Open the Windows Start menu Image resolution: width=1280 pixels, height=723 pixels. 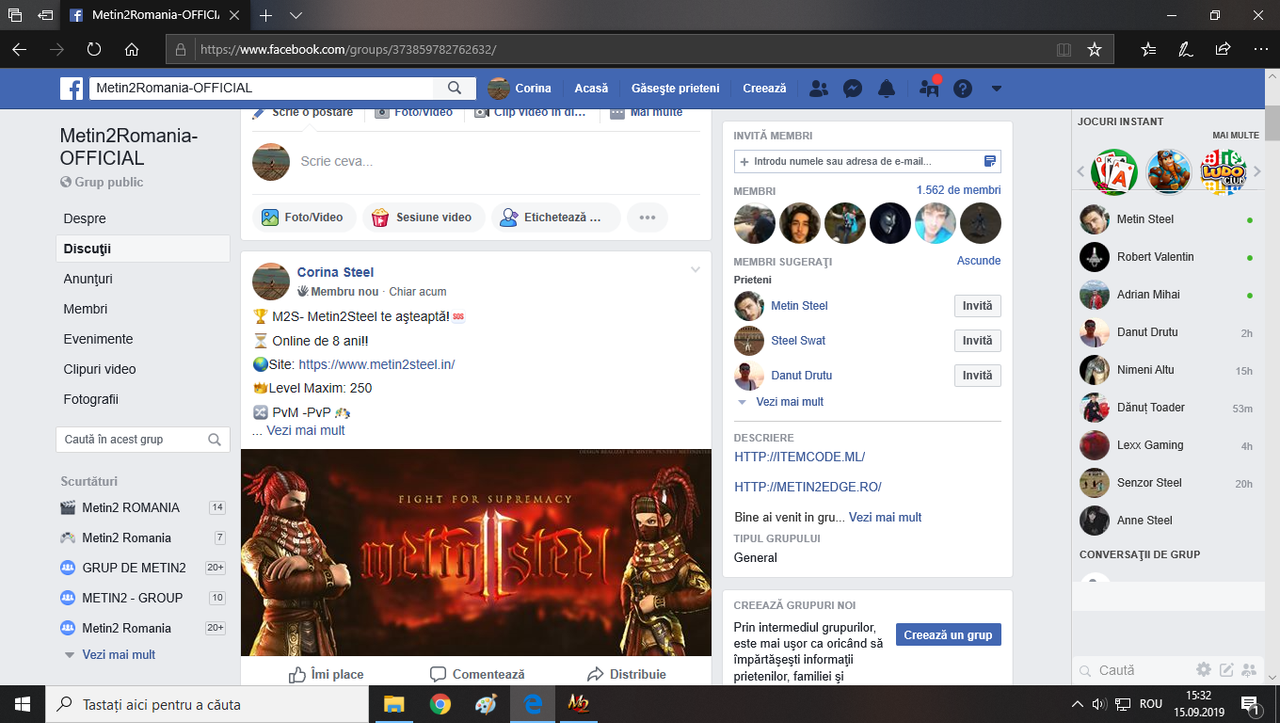[x=23, y=704]
